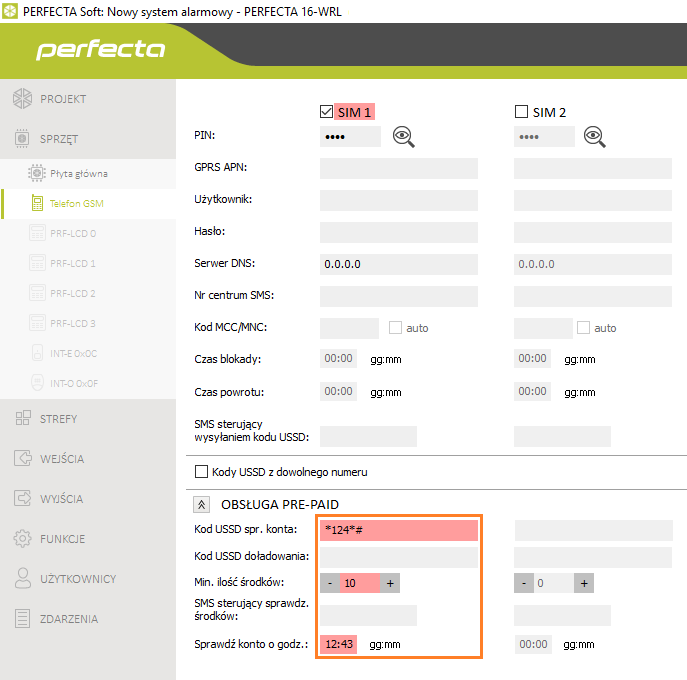Click SIM 1 Sprawdź konto o godz. field
The width and height of the screenshot is (687, 680).
point(338,644)
